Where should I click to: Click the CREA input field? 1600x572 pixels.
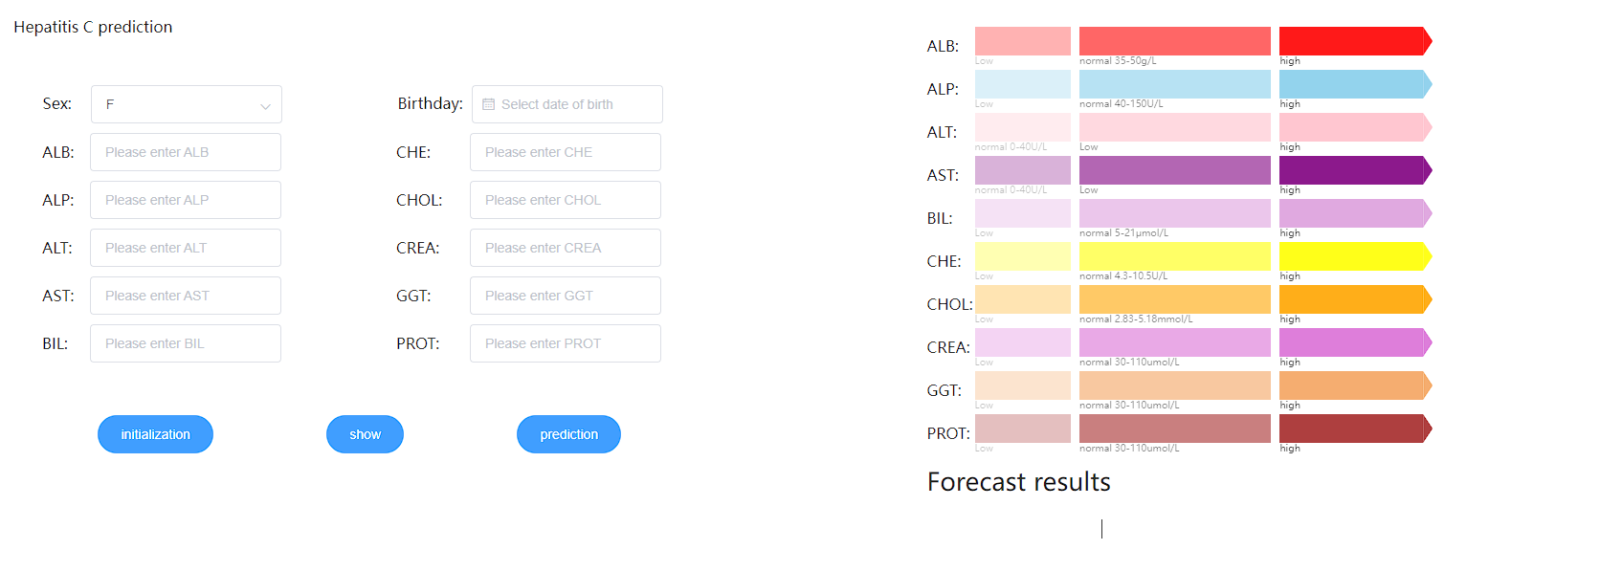(565, 248)
